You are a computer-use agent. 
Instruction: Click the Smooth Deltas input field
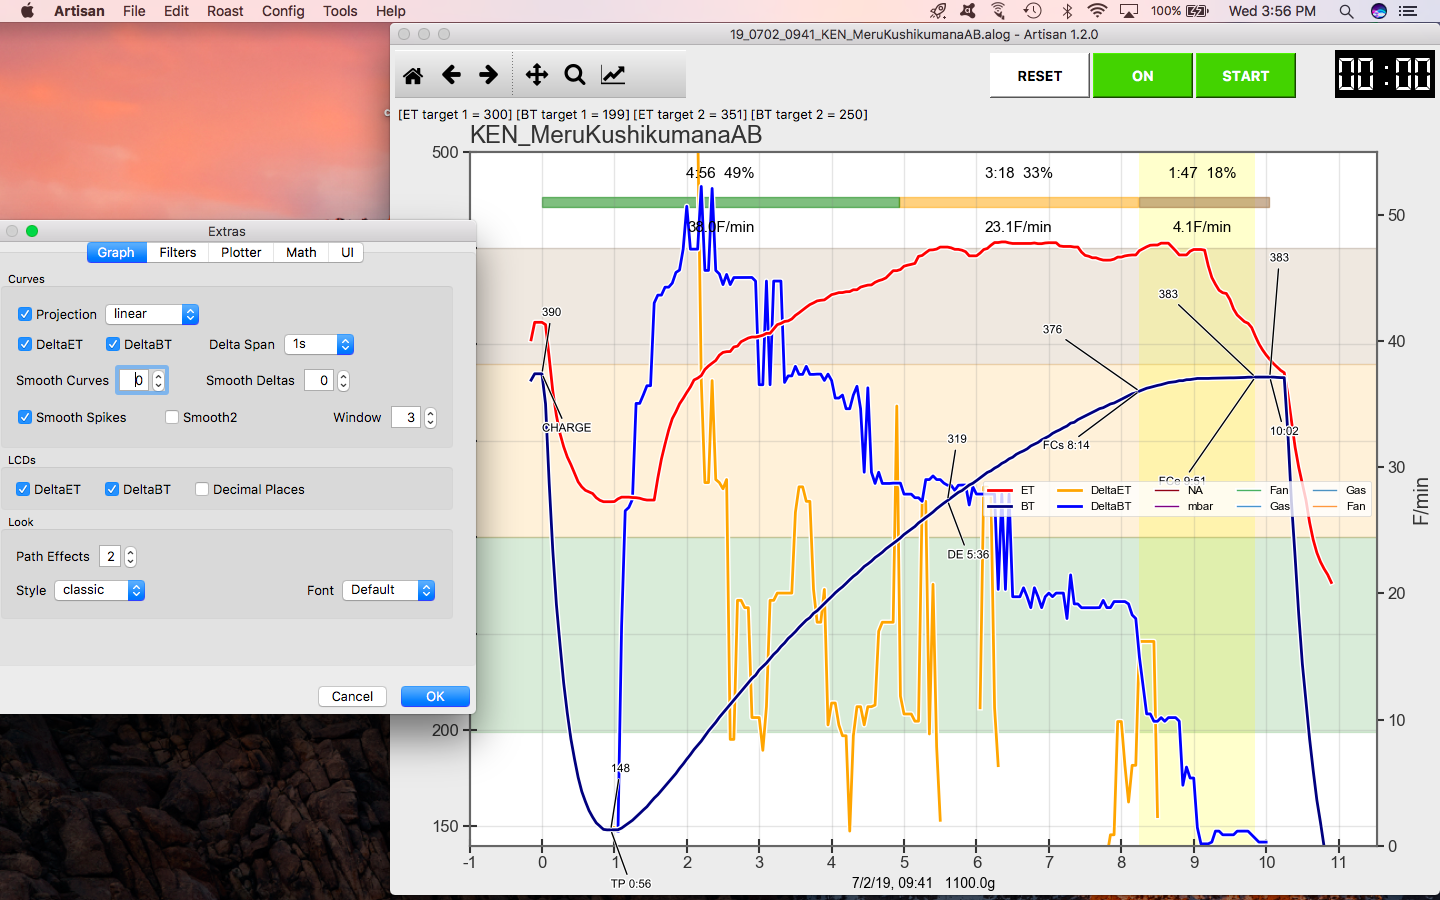[320, 380]
